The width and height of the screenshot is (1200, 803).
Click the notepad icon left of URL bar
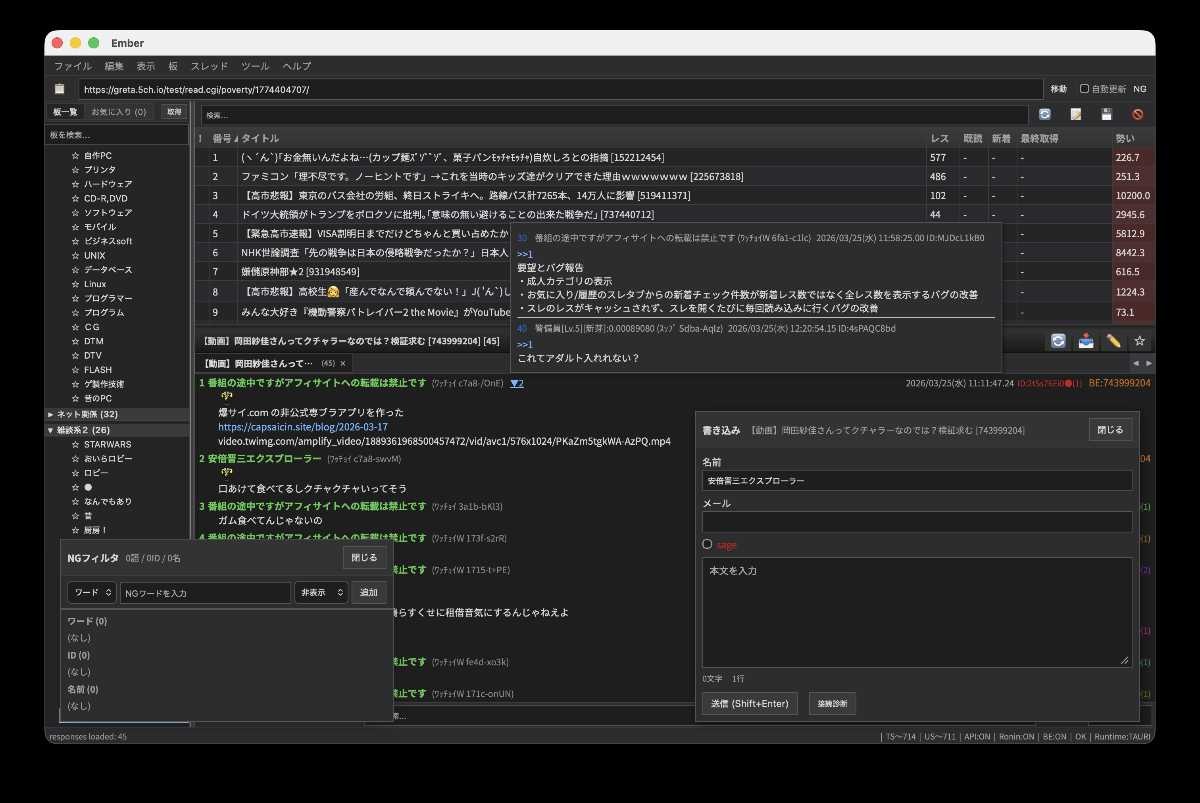coord(60,89)
